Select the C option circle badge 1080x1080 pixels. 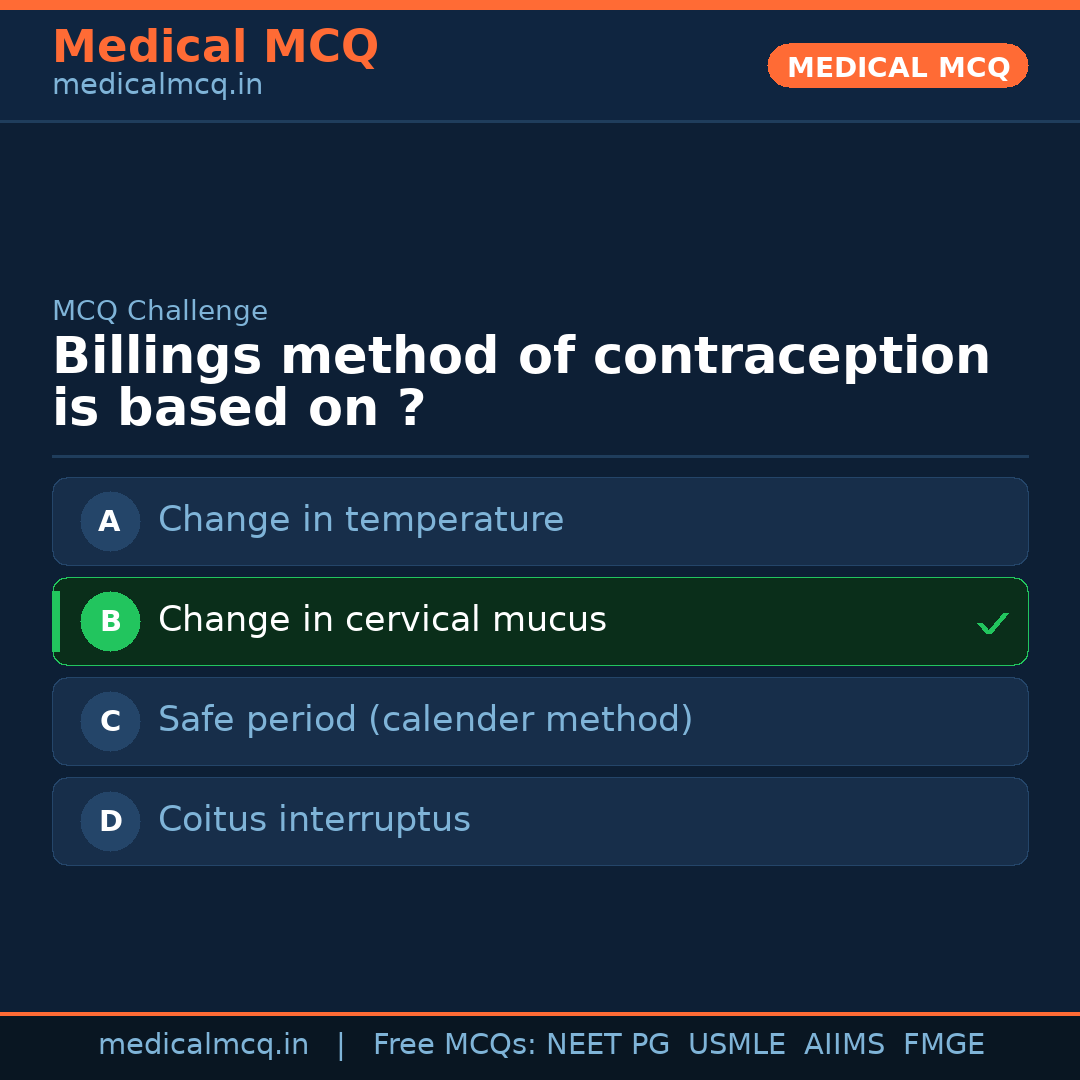(110, 721)
